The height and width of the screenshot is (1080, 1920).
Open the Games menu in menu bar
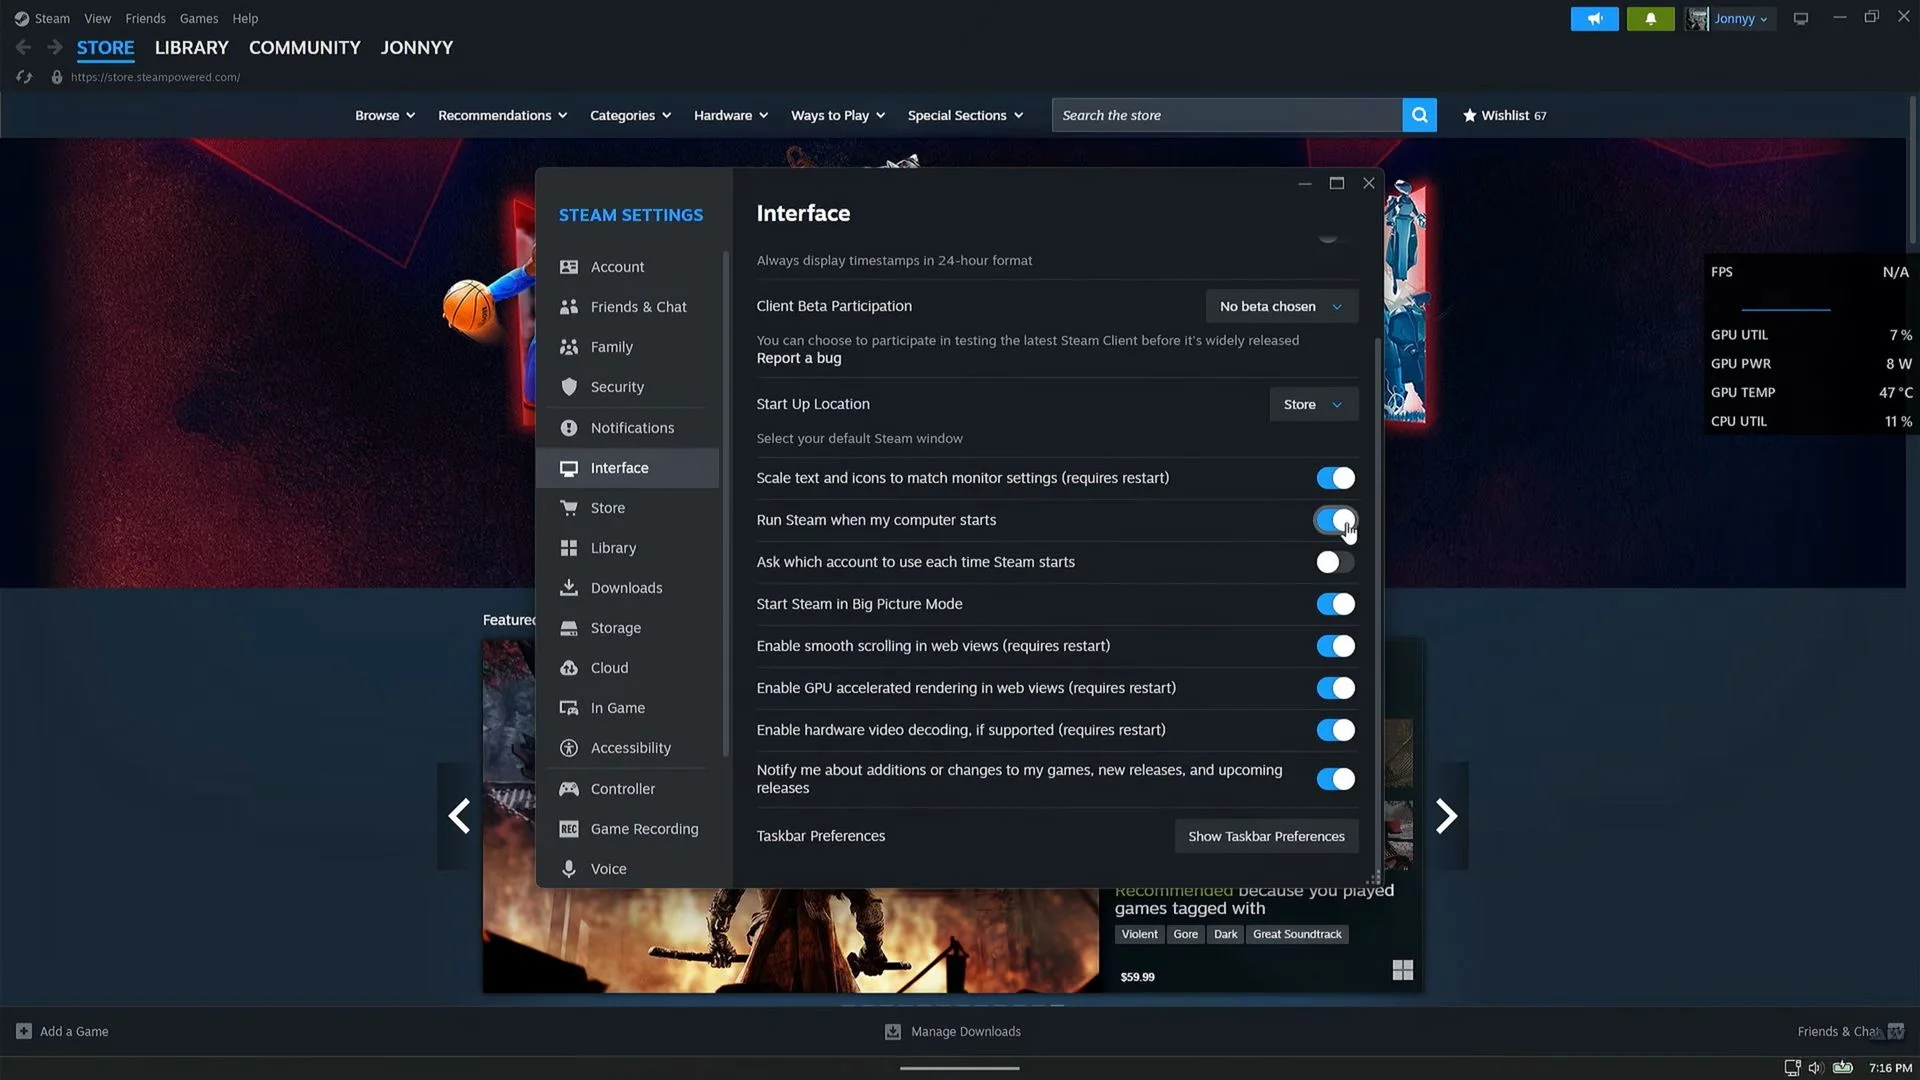click(x=199, y=18)
